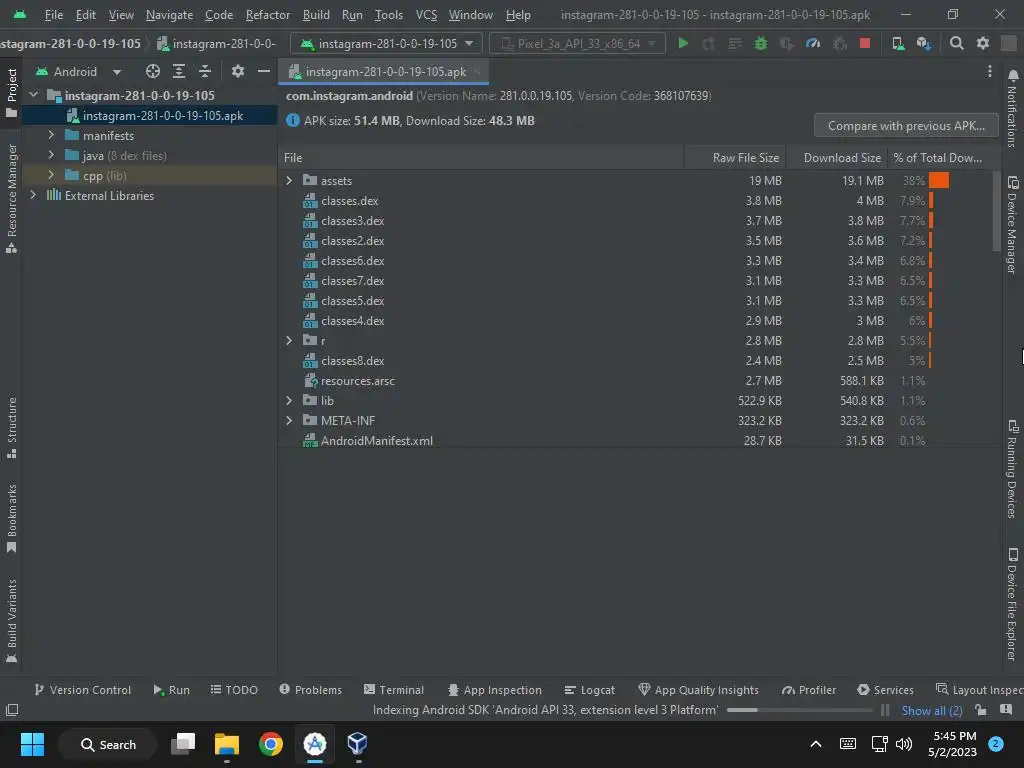Screen dimensions: 1024x768
Task: Click Apply Changes and Restart Activity icon
Action: [709, 44]
